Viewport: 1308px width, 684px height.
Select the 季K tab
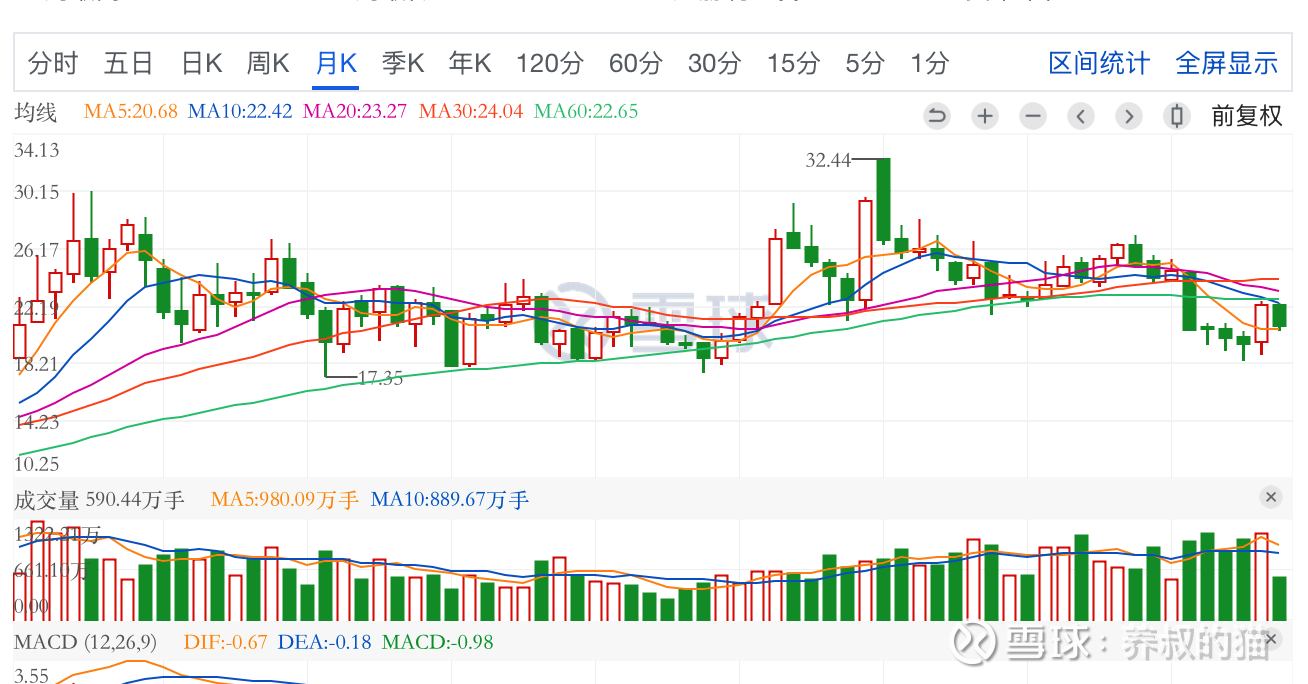click(403, 64)
